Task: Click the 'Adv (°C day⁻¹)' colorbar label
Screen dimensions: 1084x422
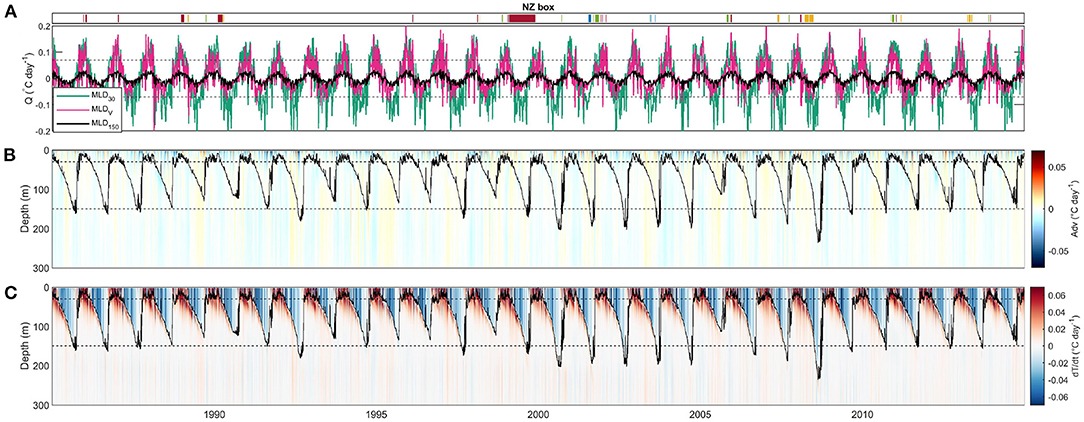Action: pyautogui.click(x=1074, y=208)
